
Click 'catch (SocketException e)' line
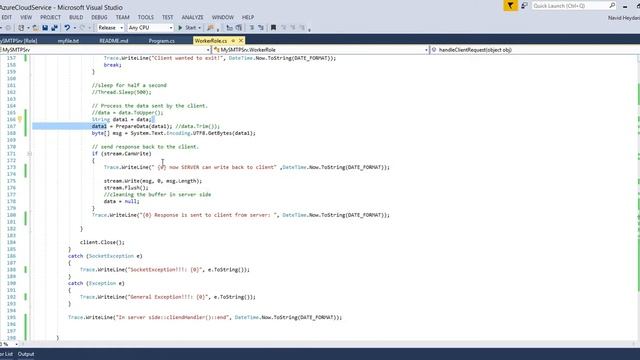[x=105, y=256]
